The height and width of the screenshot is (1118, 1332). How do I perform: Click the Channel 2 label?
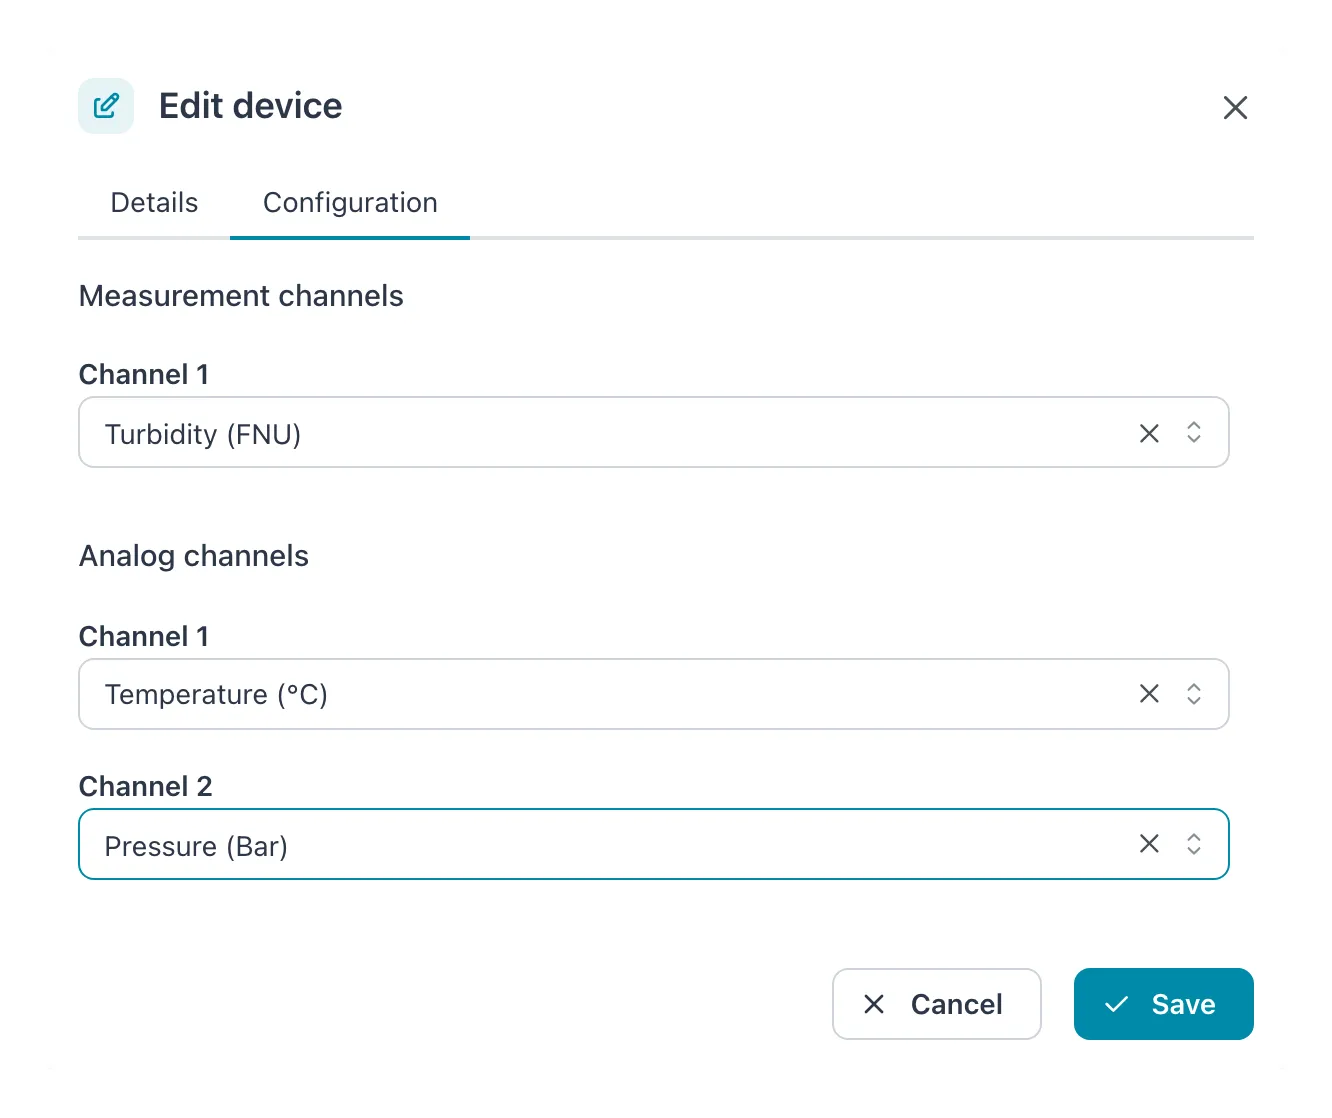(146, 786)
